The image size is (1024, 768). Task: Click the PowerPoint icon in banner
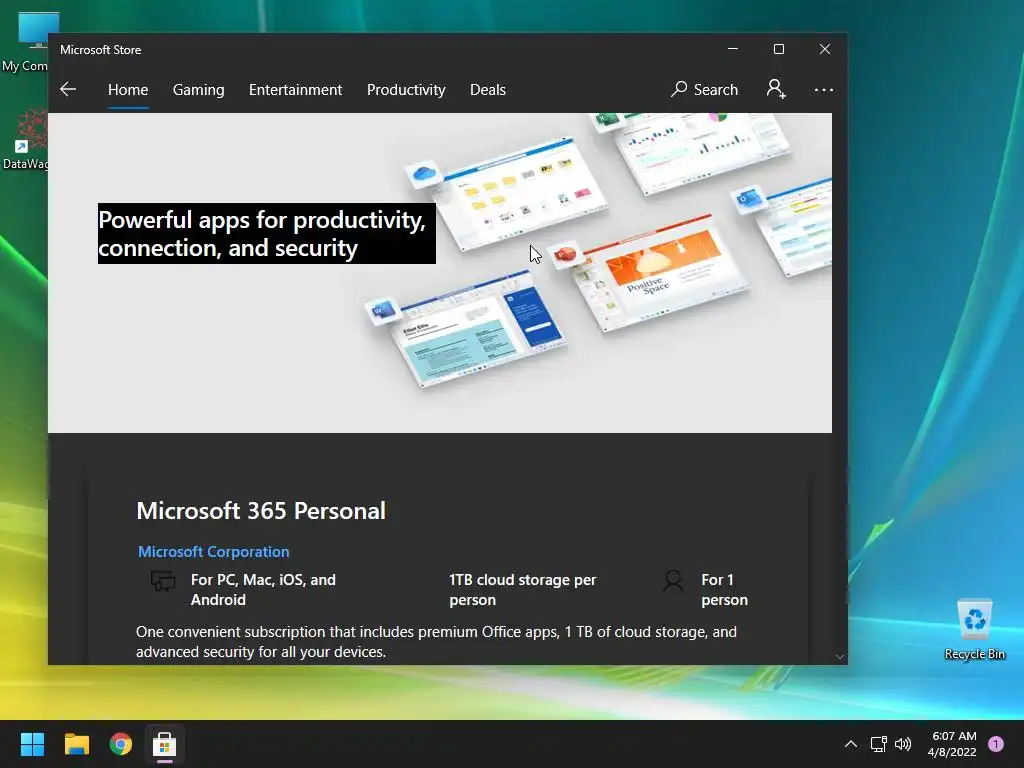tap(565, 254)
